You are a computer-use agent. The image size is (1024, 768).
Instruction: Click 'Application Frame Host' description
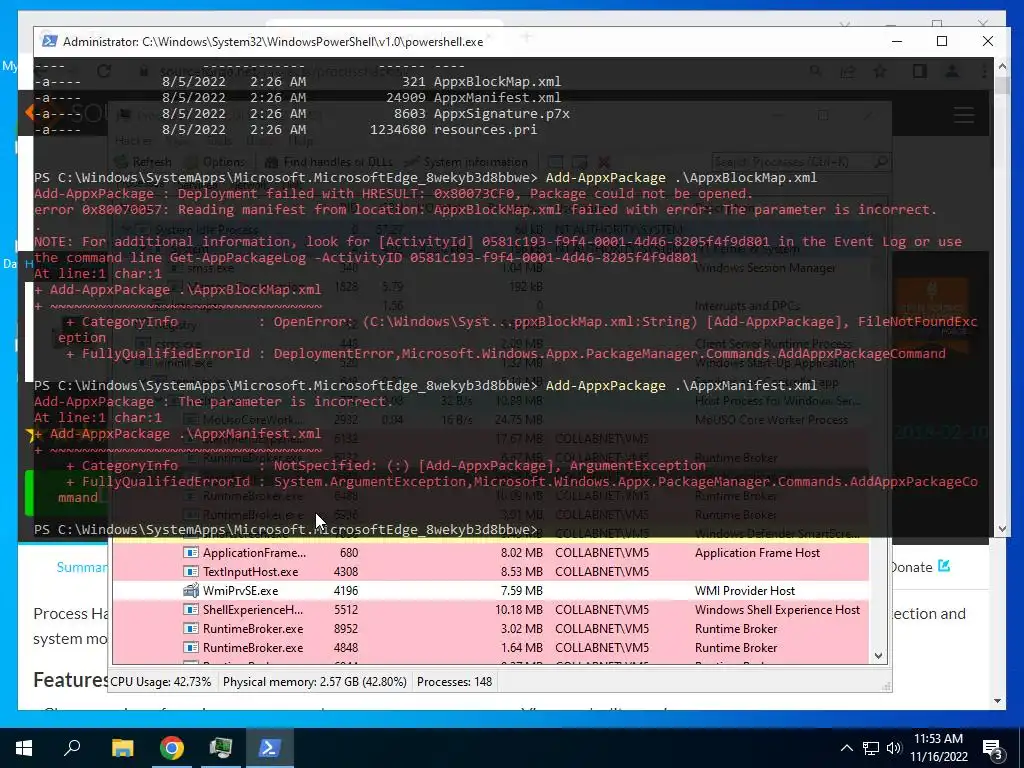757,552
